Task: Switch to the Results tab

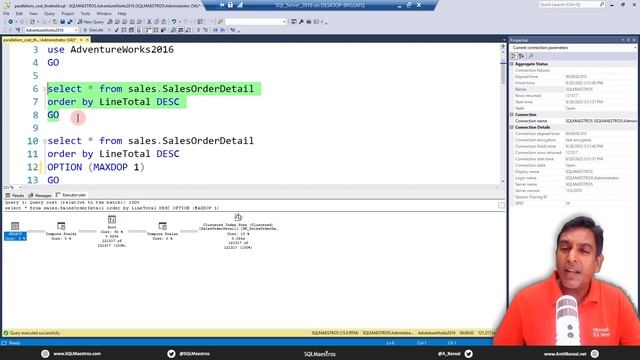Action: point(15,196)
